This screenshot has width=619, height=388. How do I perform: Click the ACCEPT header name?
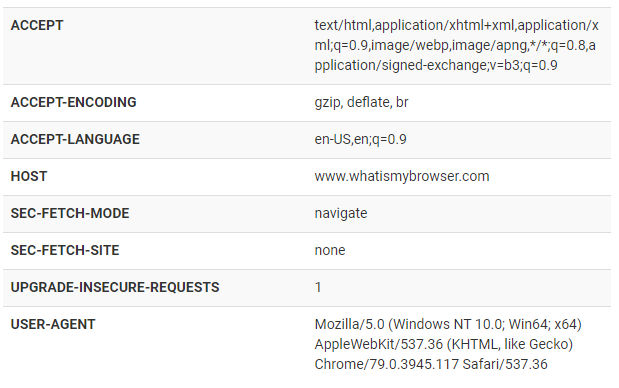coord(37,25)
